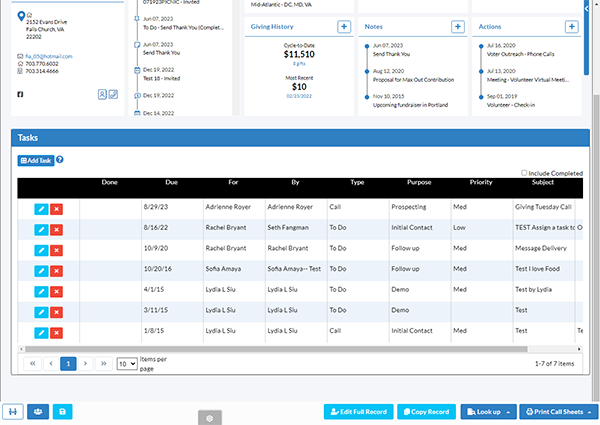
Task: Delete the Message Delivery task row
Action: [x=56, y=251]
